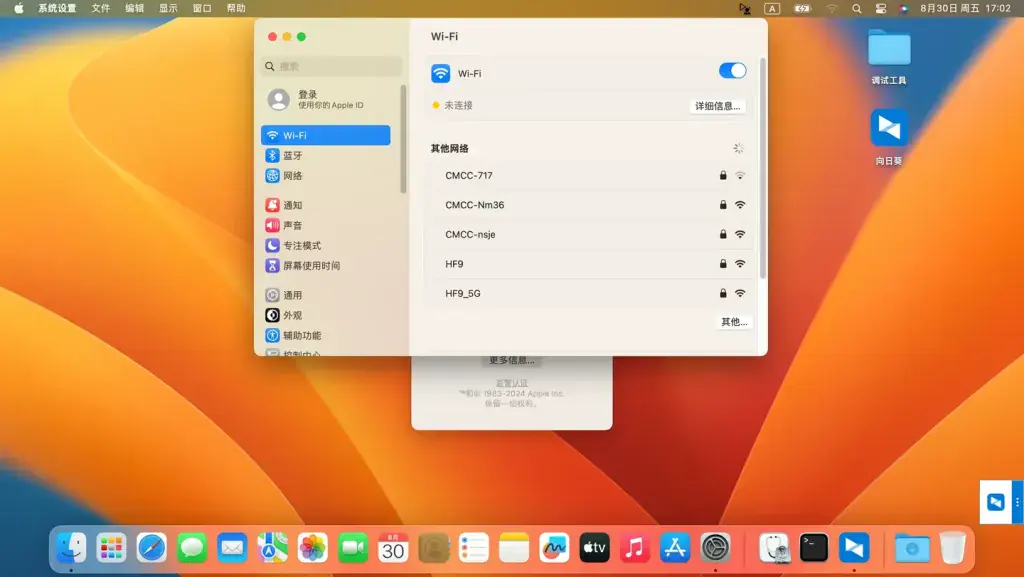Click lock icon on HF9_5G row
This screenshot has height=577, width=1024.
pyautogui.click(x=723, y=293)
